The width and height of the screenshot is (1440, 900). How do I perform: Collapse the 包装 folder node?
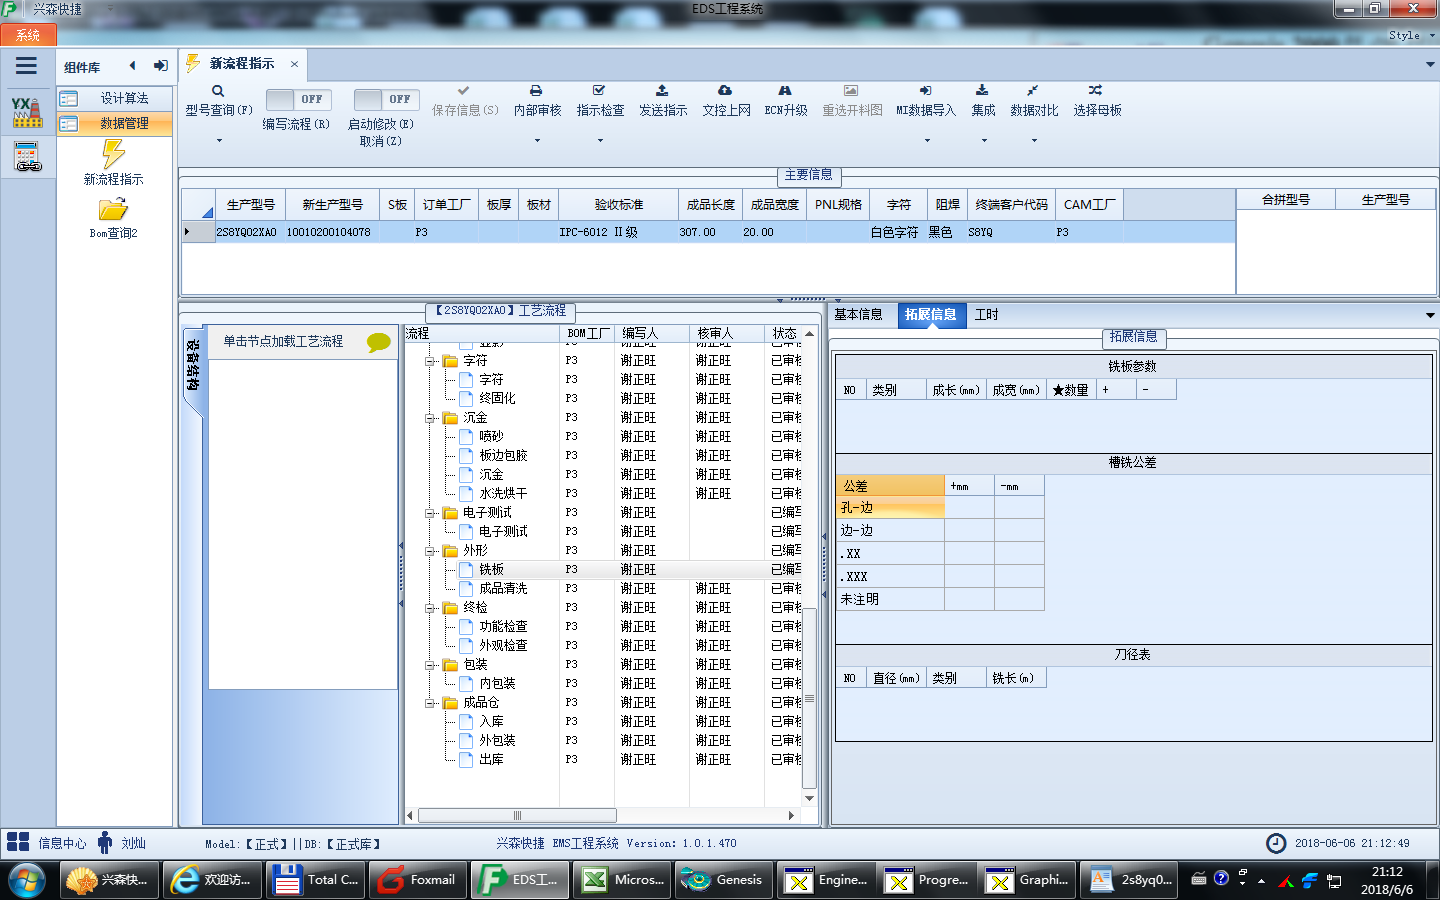(x=430, y=665)
